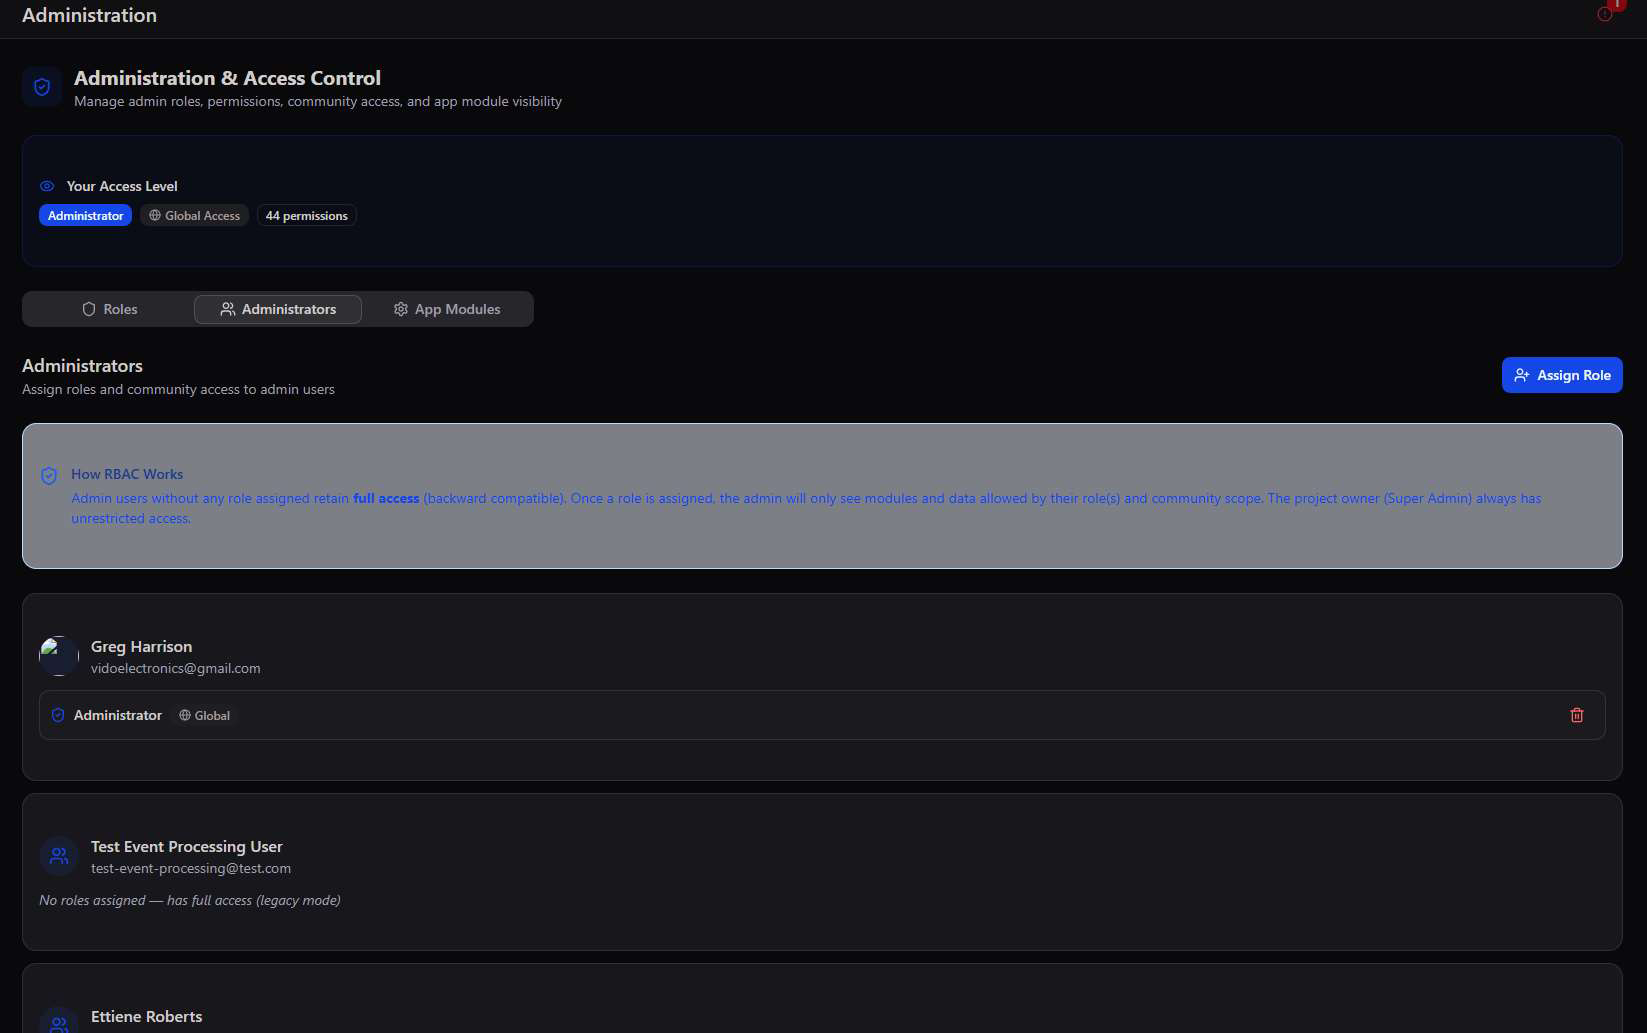Click the shield icon beside Administrator role row

(x=58, y=715)
